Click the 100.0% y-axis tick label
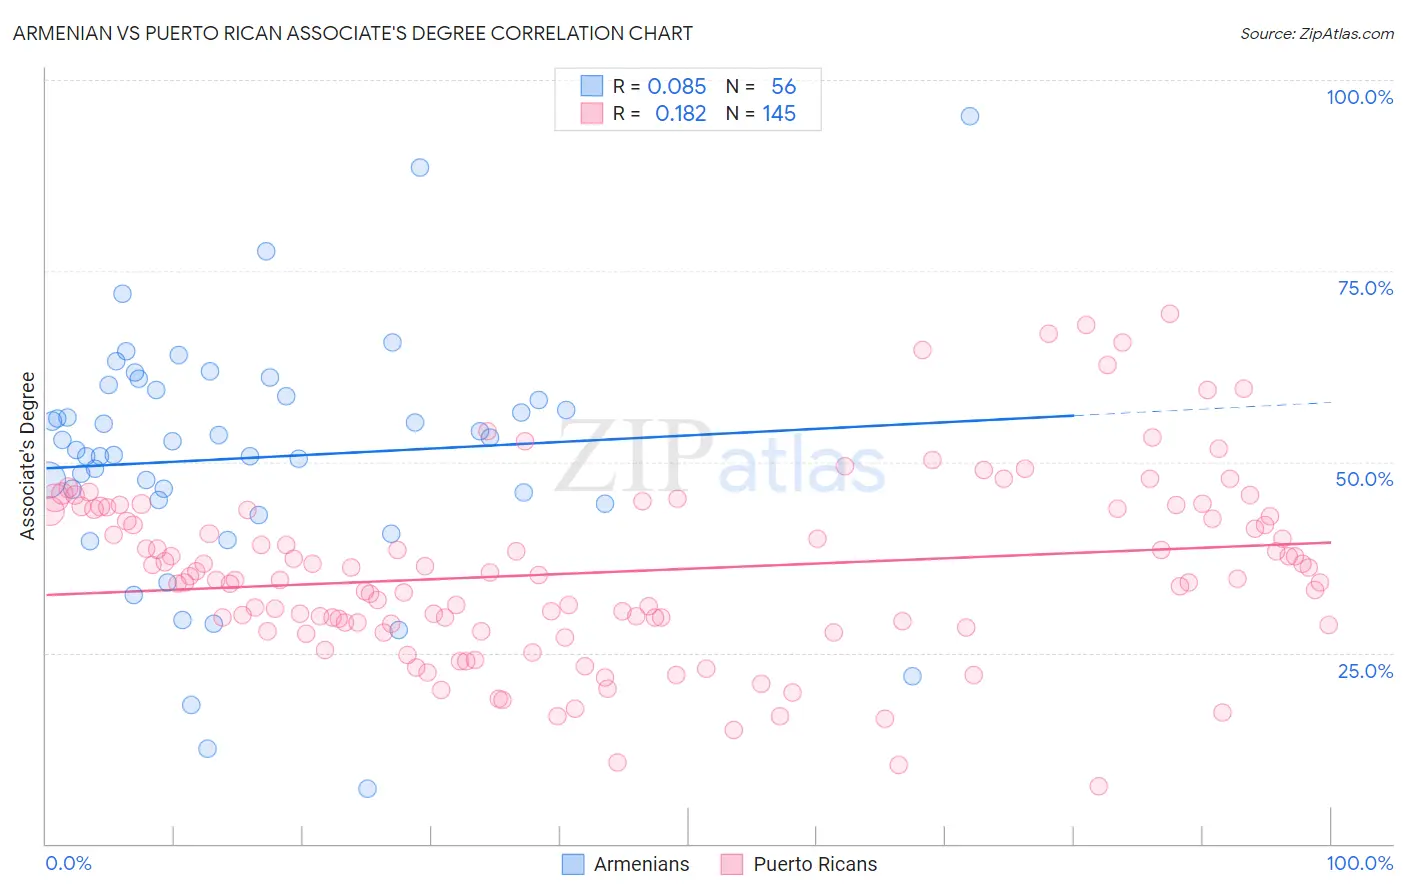The height and width of the screenshot is (892, 1406). 1359,97
